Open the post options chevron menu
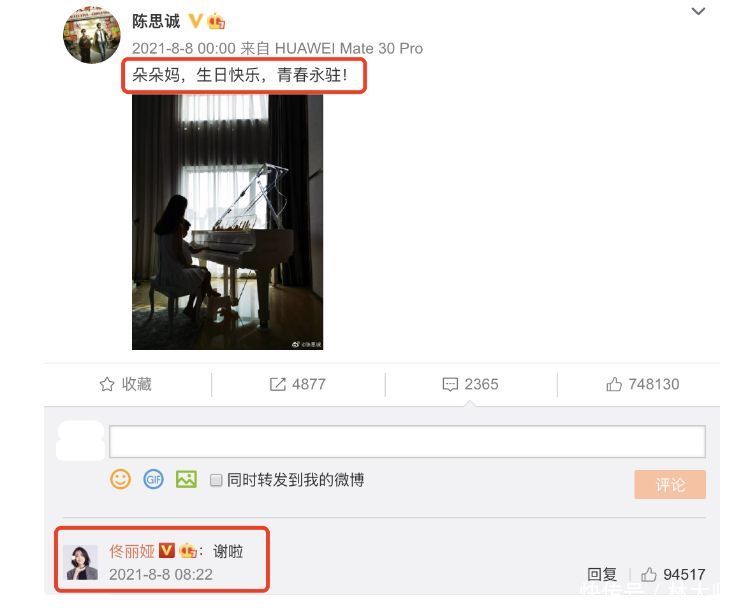 698,11
